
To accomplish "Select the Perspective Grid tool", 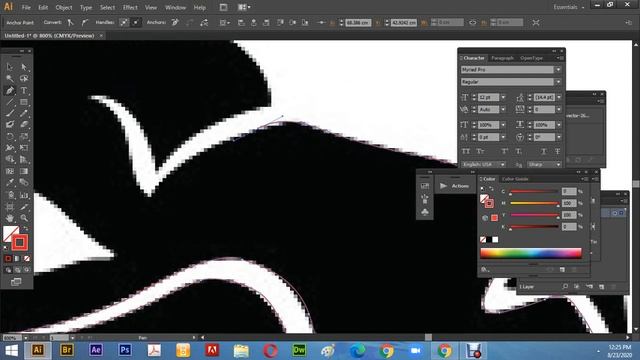I will 24,160.
